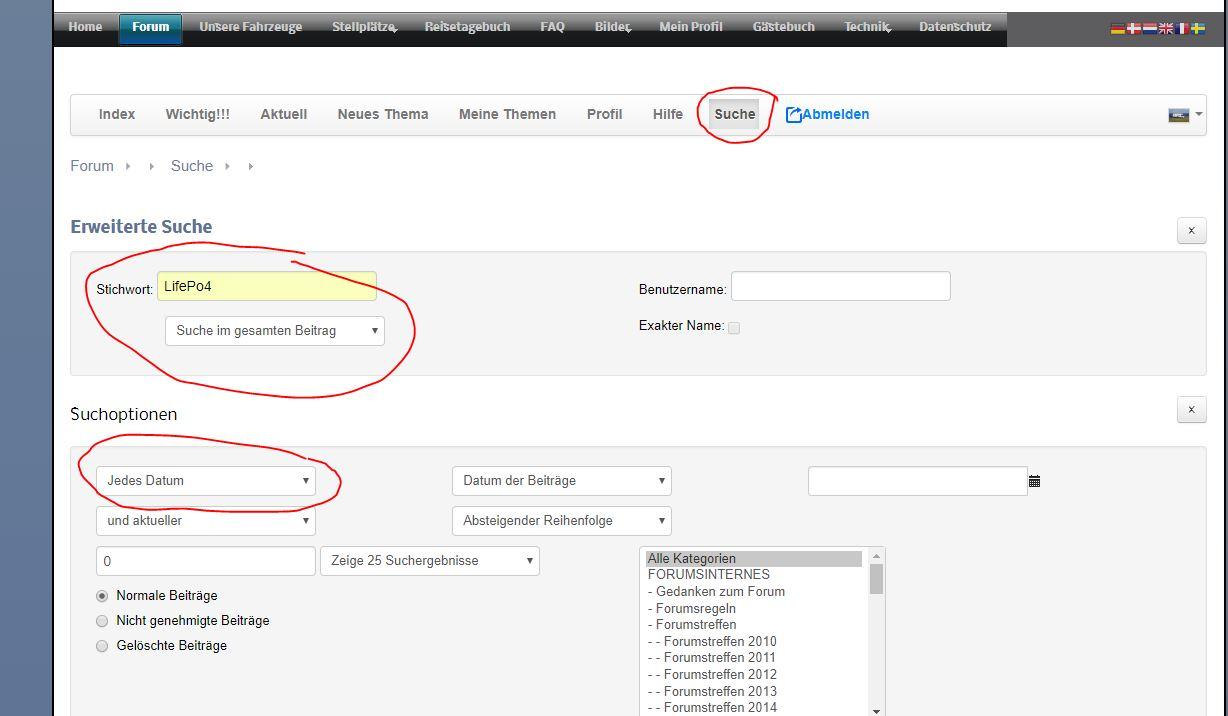
Task: Click into the Benutzername input field
Action: coord(840,287)
